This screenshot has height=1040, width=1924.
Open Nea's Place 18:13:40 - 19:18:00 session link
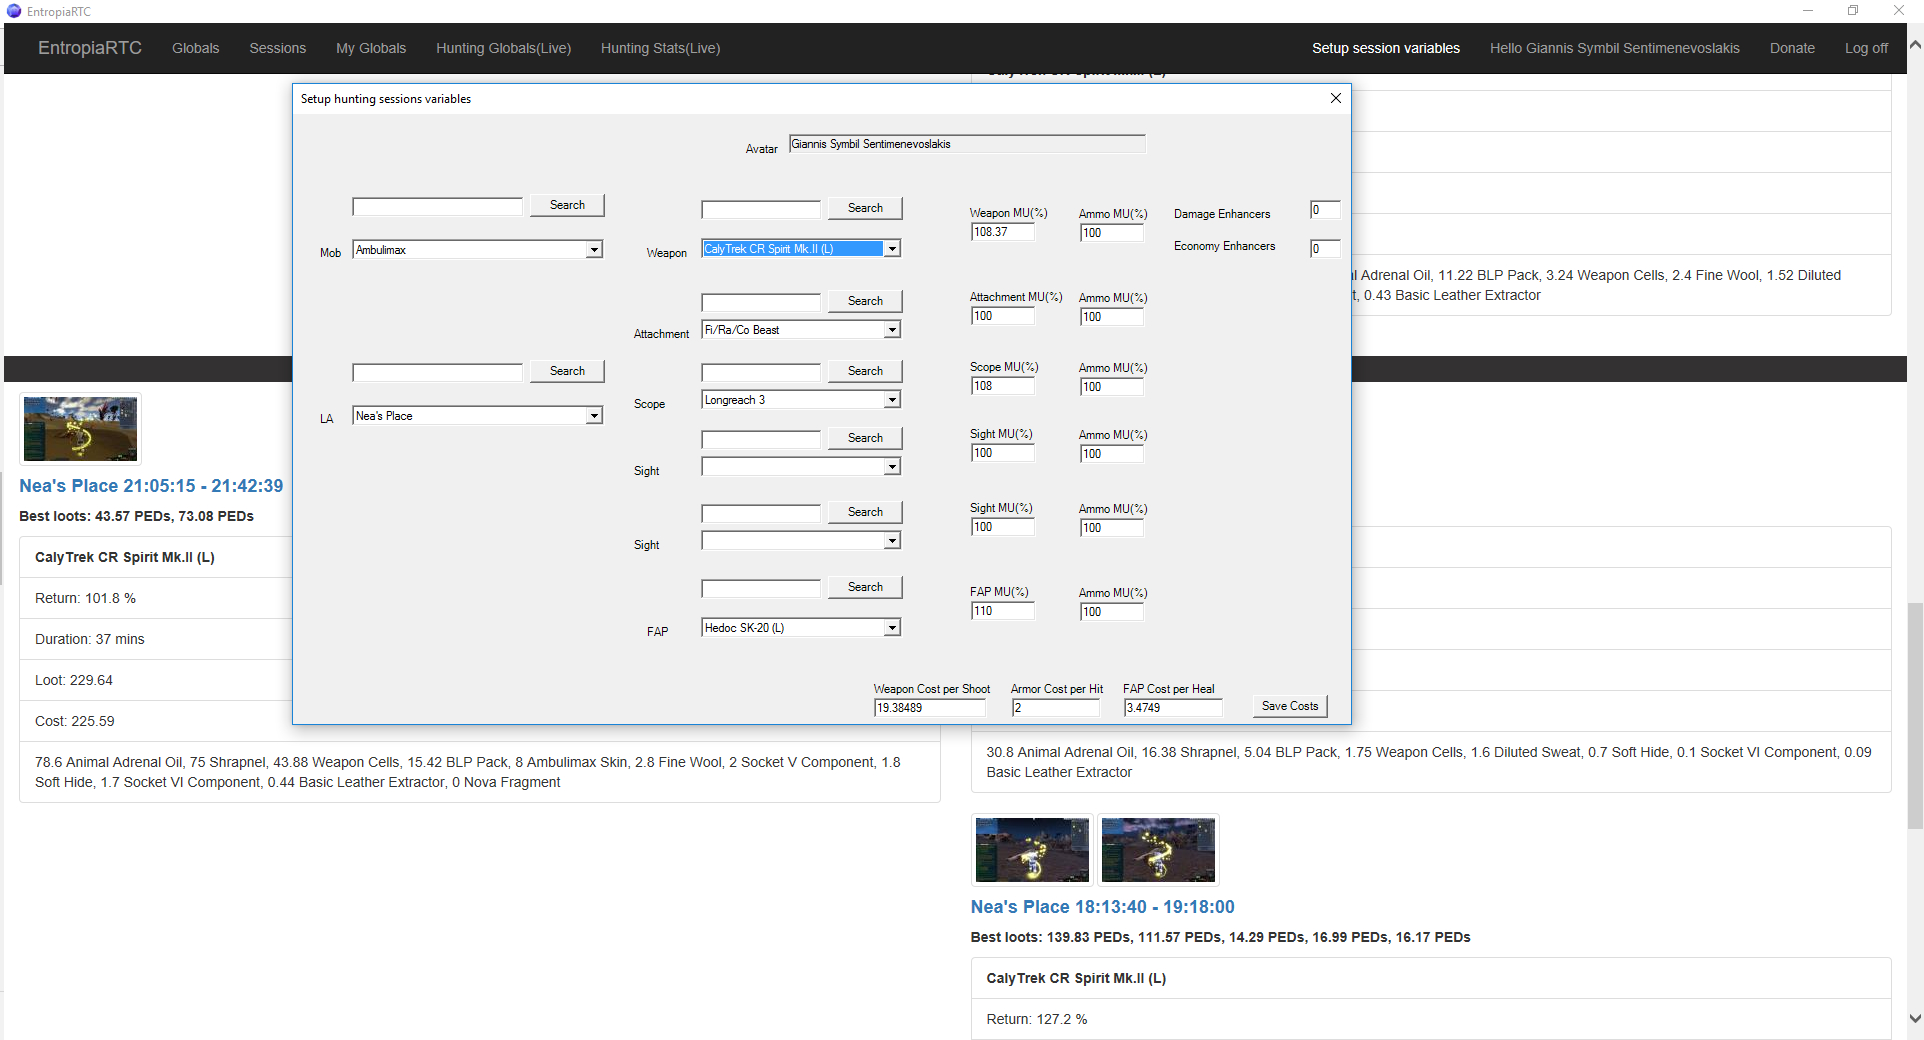[1102, 907]
